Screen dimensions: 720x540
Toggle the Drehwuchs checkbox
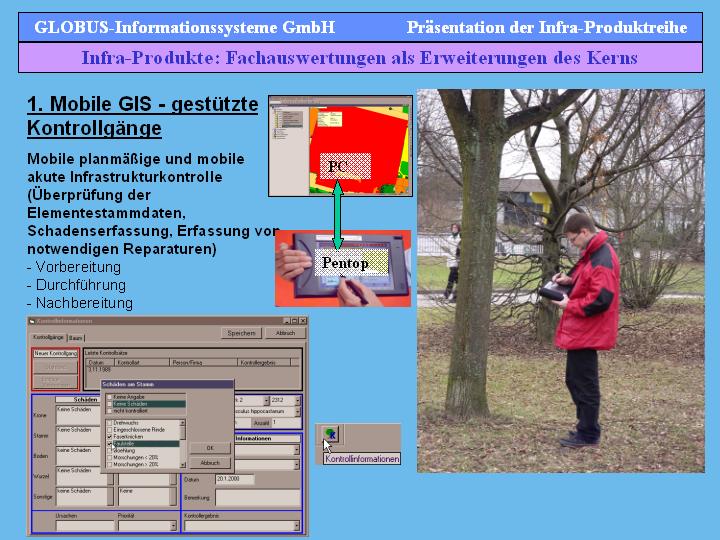tap(109, 423)
